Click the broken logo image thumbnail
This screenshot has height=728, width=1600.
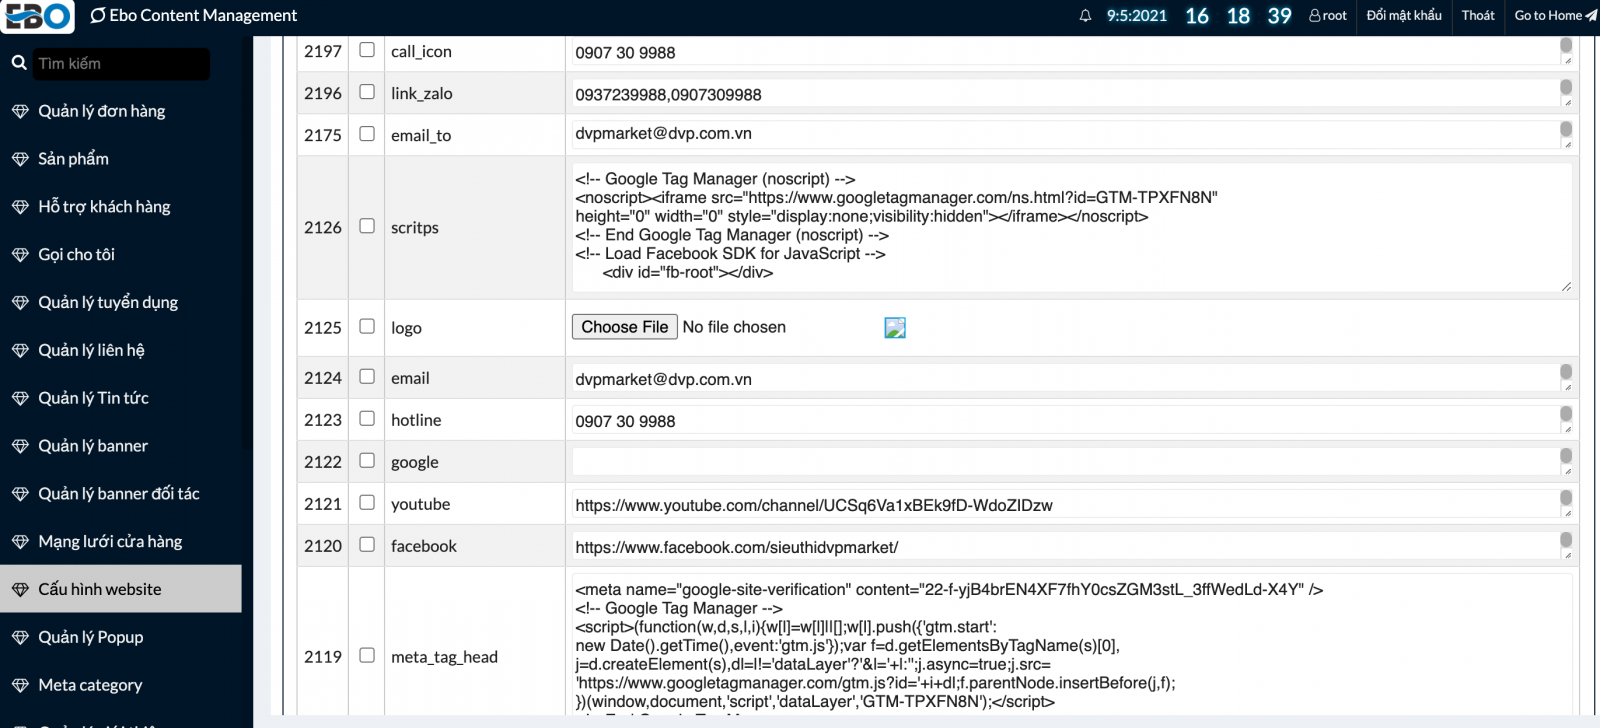pyautogui.click(x=895, y=328)
